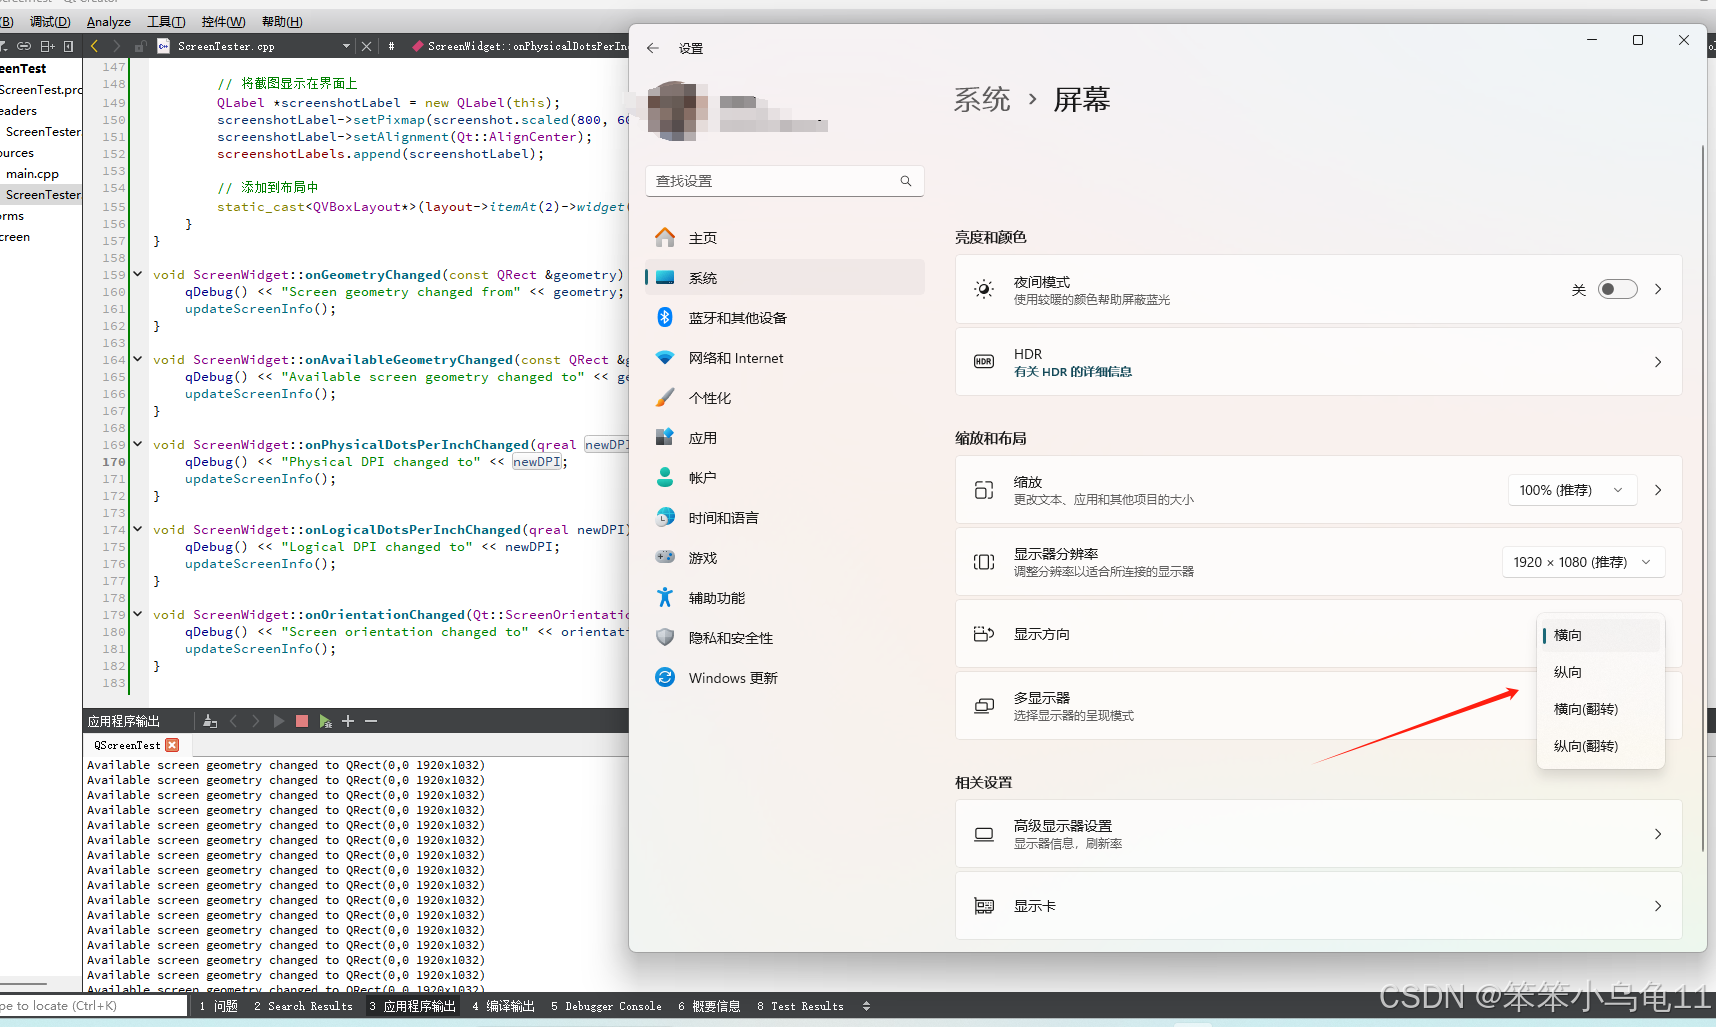Image resolution: width=1716 pixels, height=1027 pixels.
Task: Close ScreenTester.cpp using the X in editor toolbar
Action: point(366,45)
